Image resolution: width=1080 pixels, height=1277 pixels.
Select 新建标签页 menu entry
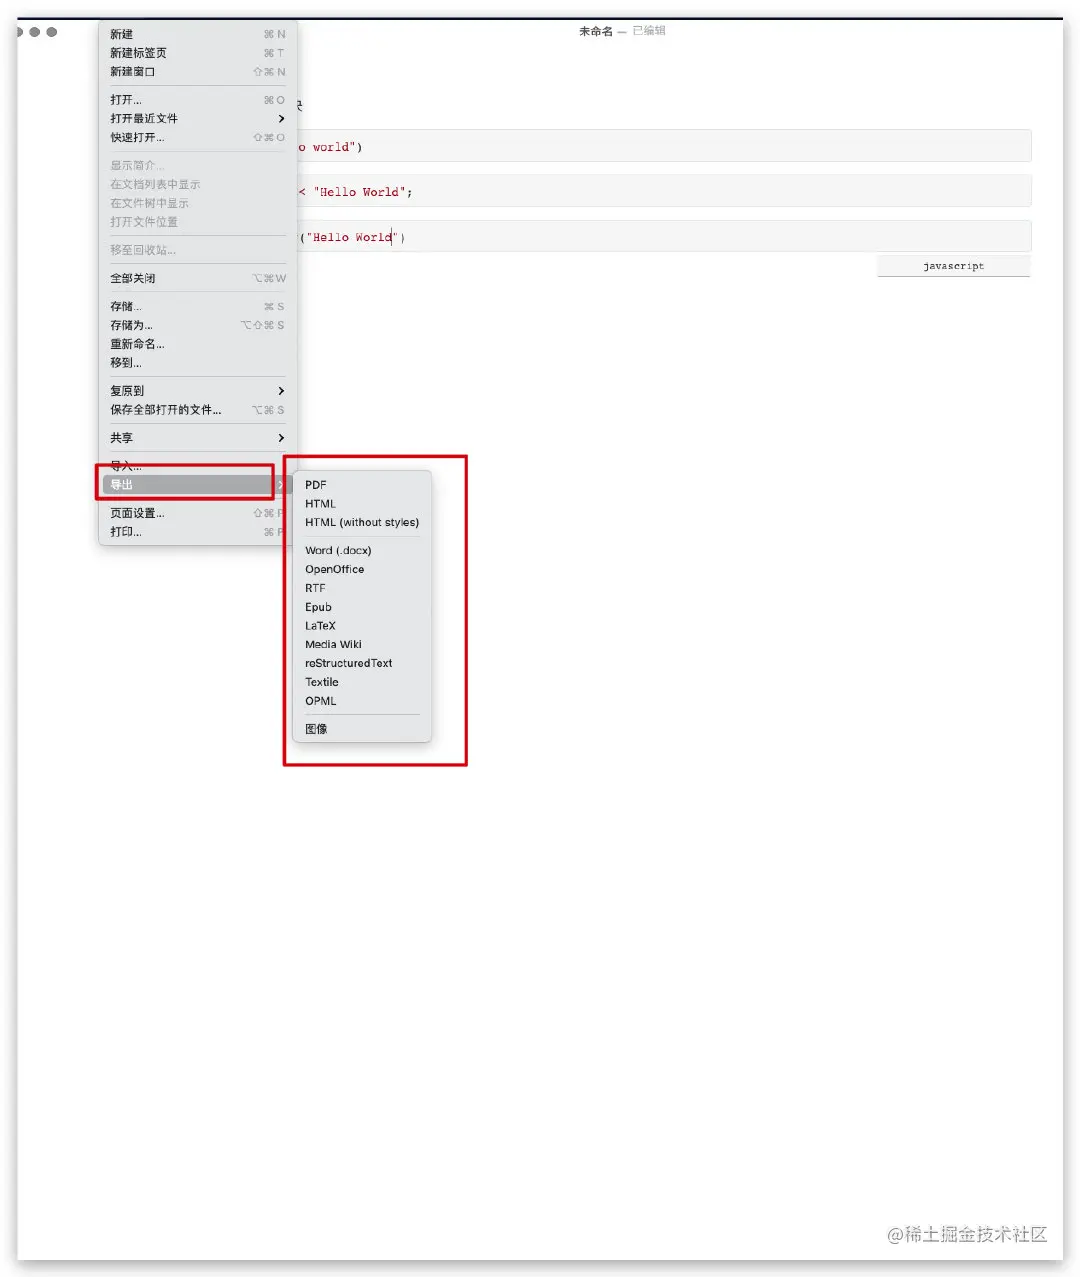(197, 53)
